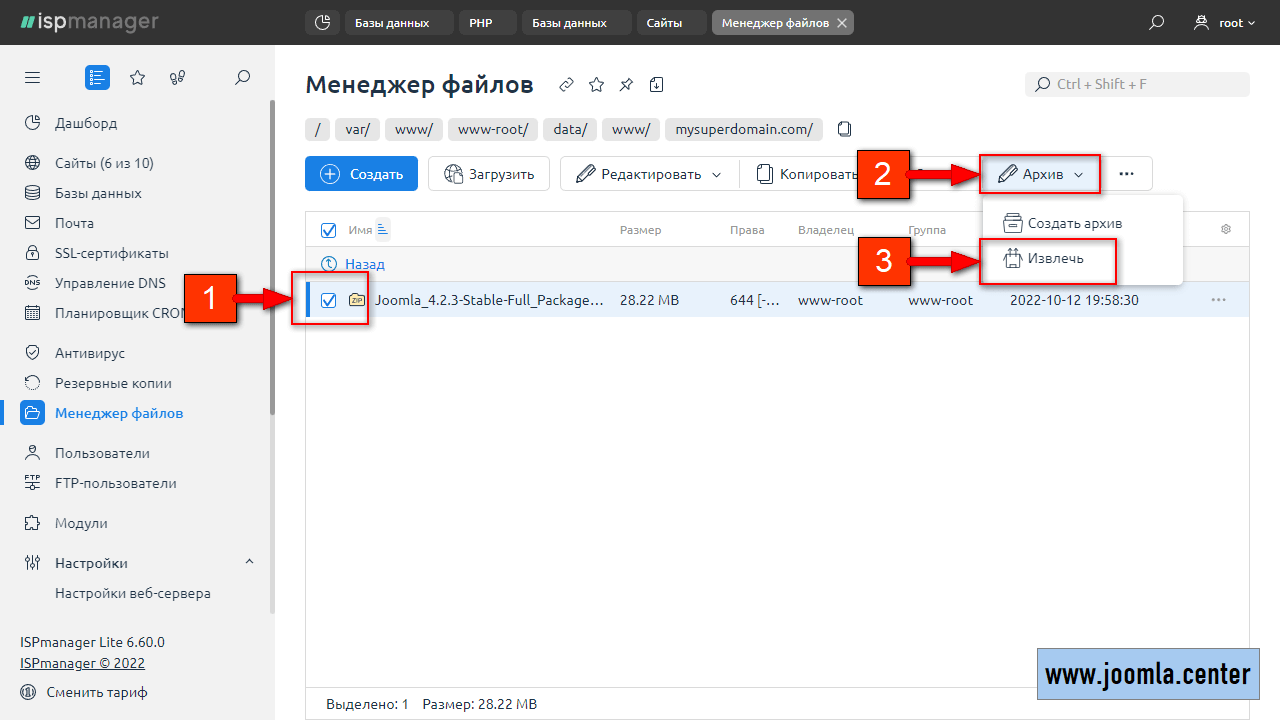Viewport: 1280px width, 720px height.
Task: Open the favorites star icon in sidebar
Action: (x=138, y=78)
